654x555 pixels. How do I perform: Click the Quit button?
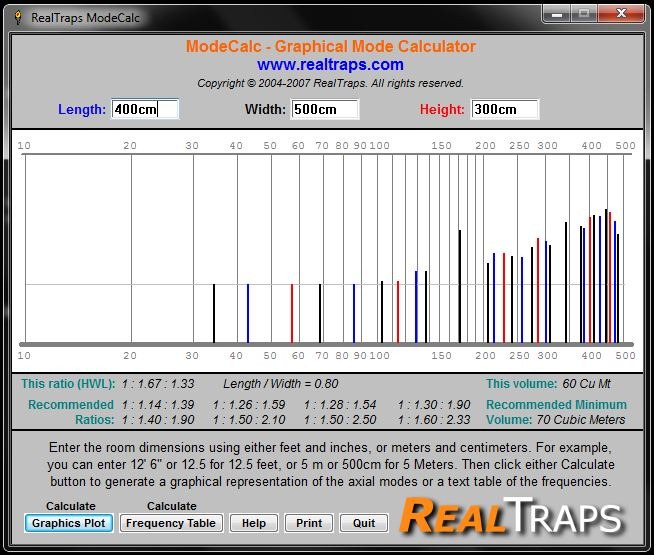(x=364, y=523)
